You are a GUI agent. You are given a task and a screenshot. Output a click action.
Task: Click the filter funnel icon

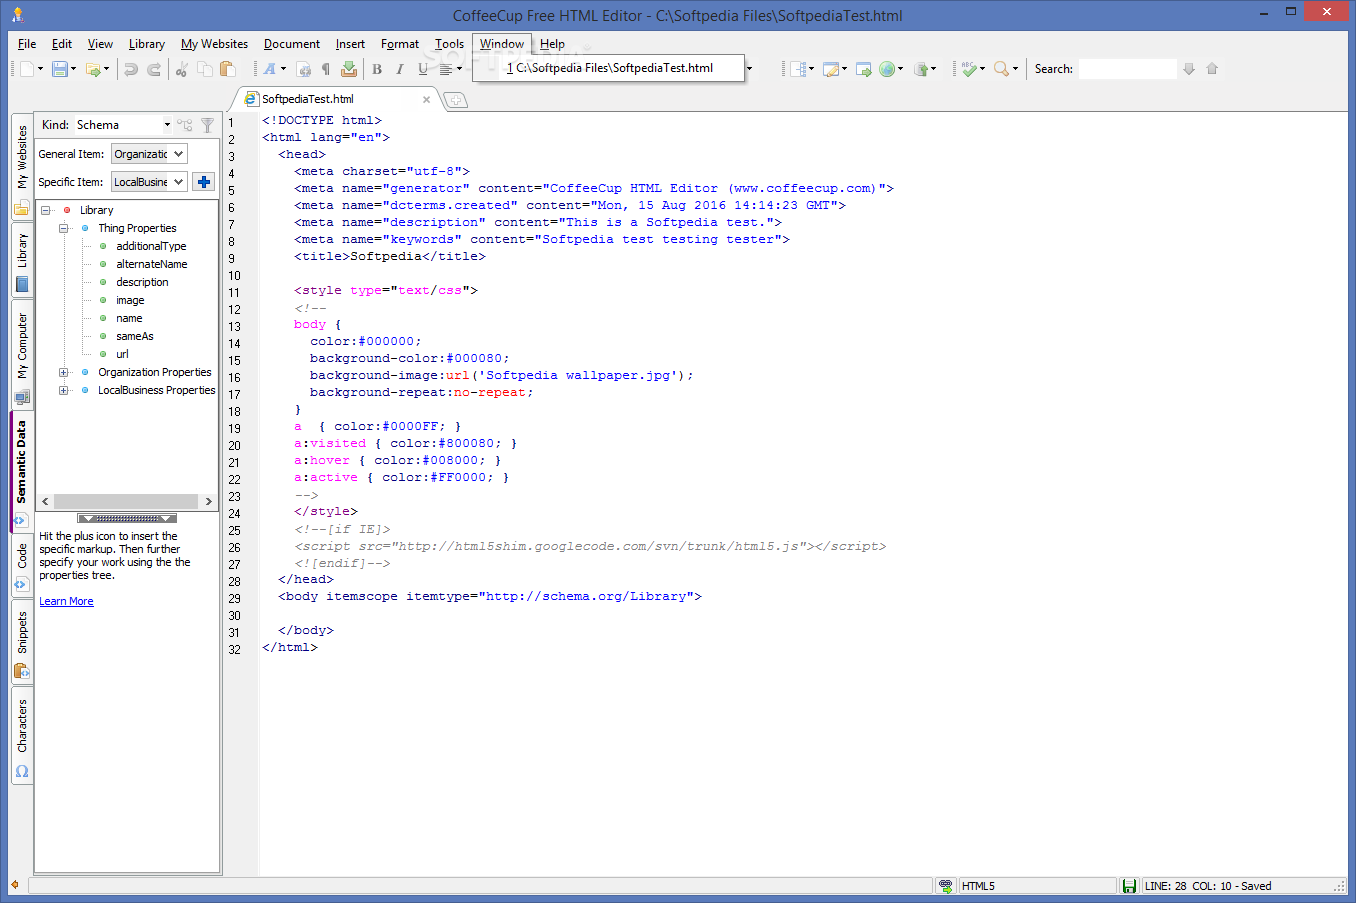(x=207, y=125)
